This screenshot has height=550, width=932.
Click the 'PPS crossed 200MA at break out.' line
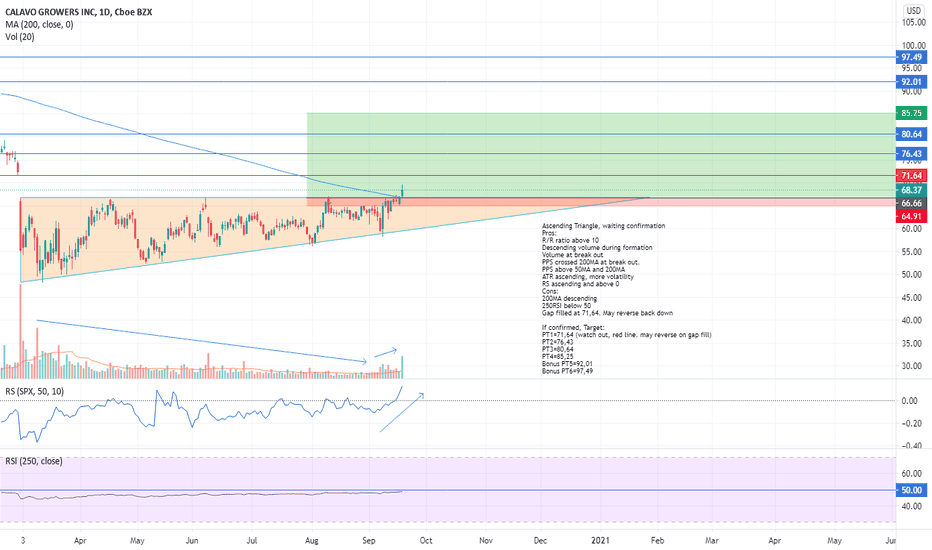pyautogui.click(x=591, y=262)
